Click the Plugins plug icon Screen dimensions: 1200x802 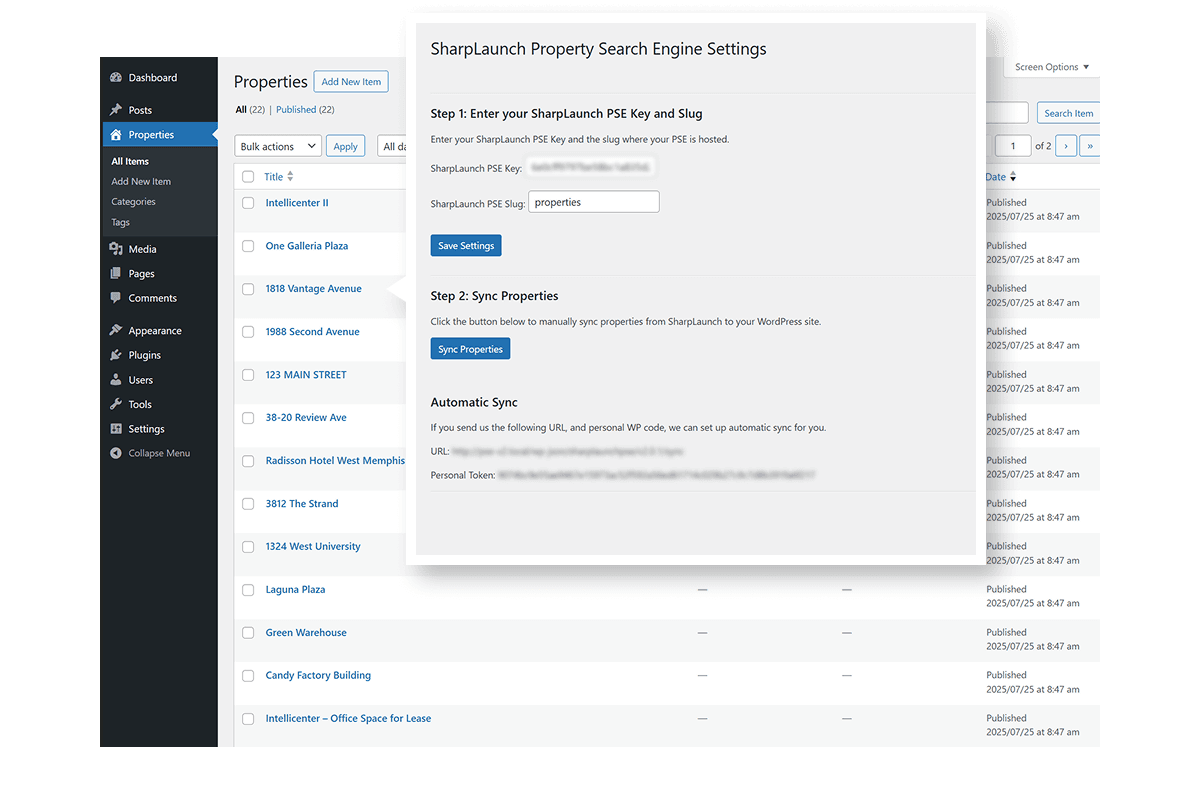(x=116, y=355)
